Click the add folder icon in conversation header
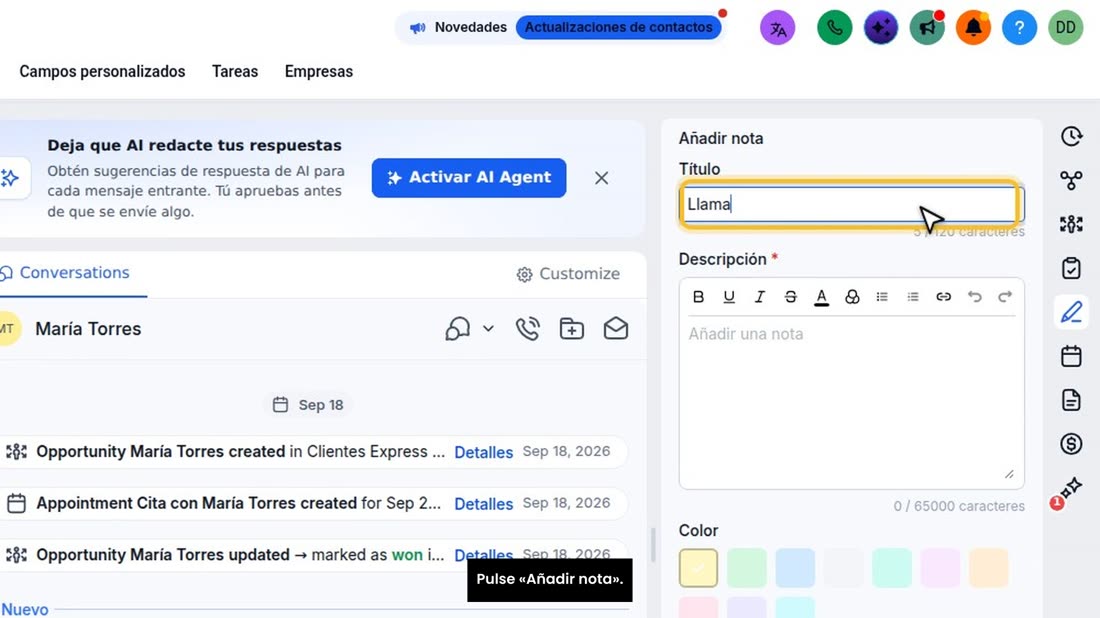Viewport: 1100px width, 618px height. point(572,328)
